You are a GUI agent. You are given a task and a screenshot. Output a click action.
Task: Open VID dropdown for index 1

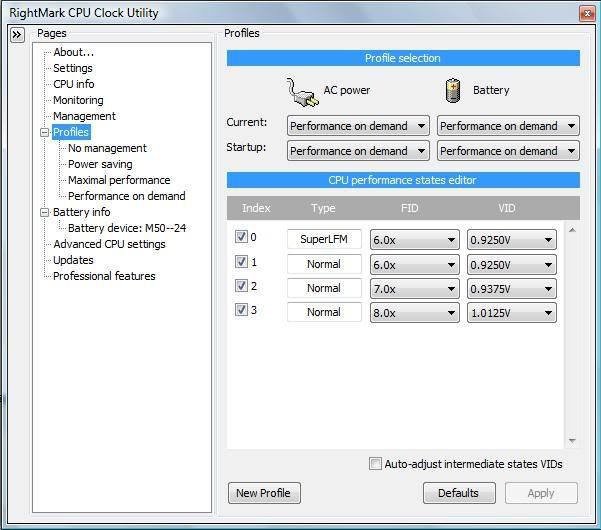click(x=512, y=264)
